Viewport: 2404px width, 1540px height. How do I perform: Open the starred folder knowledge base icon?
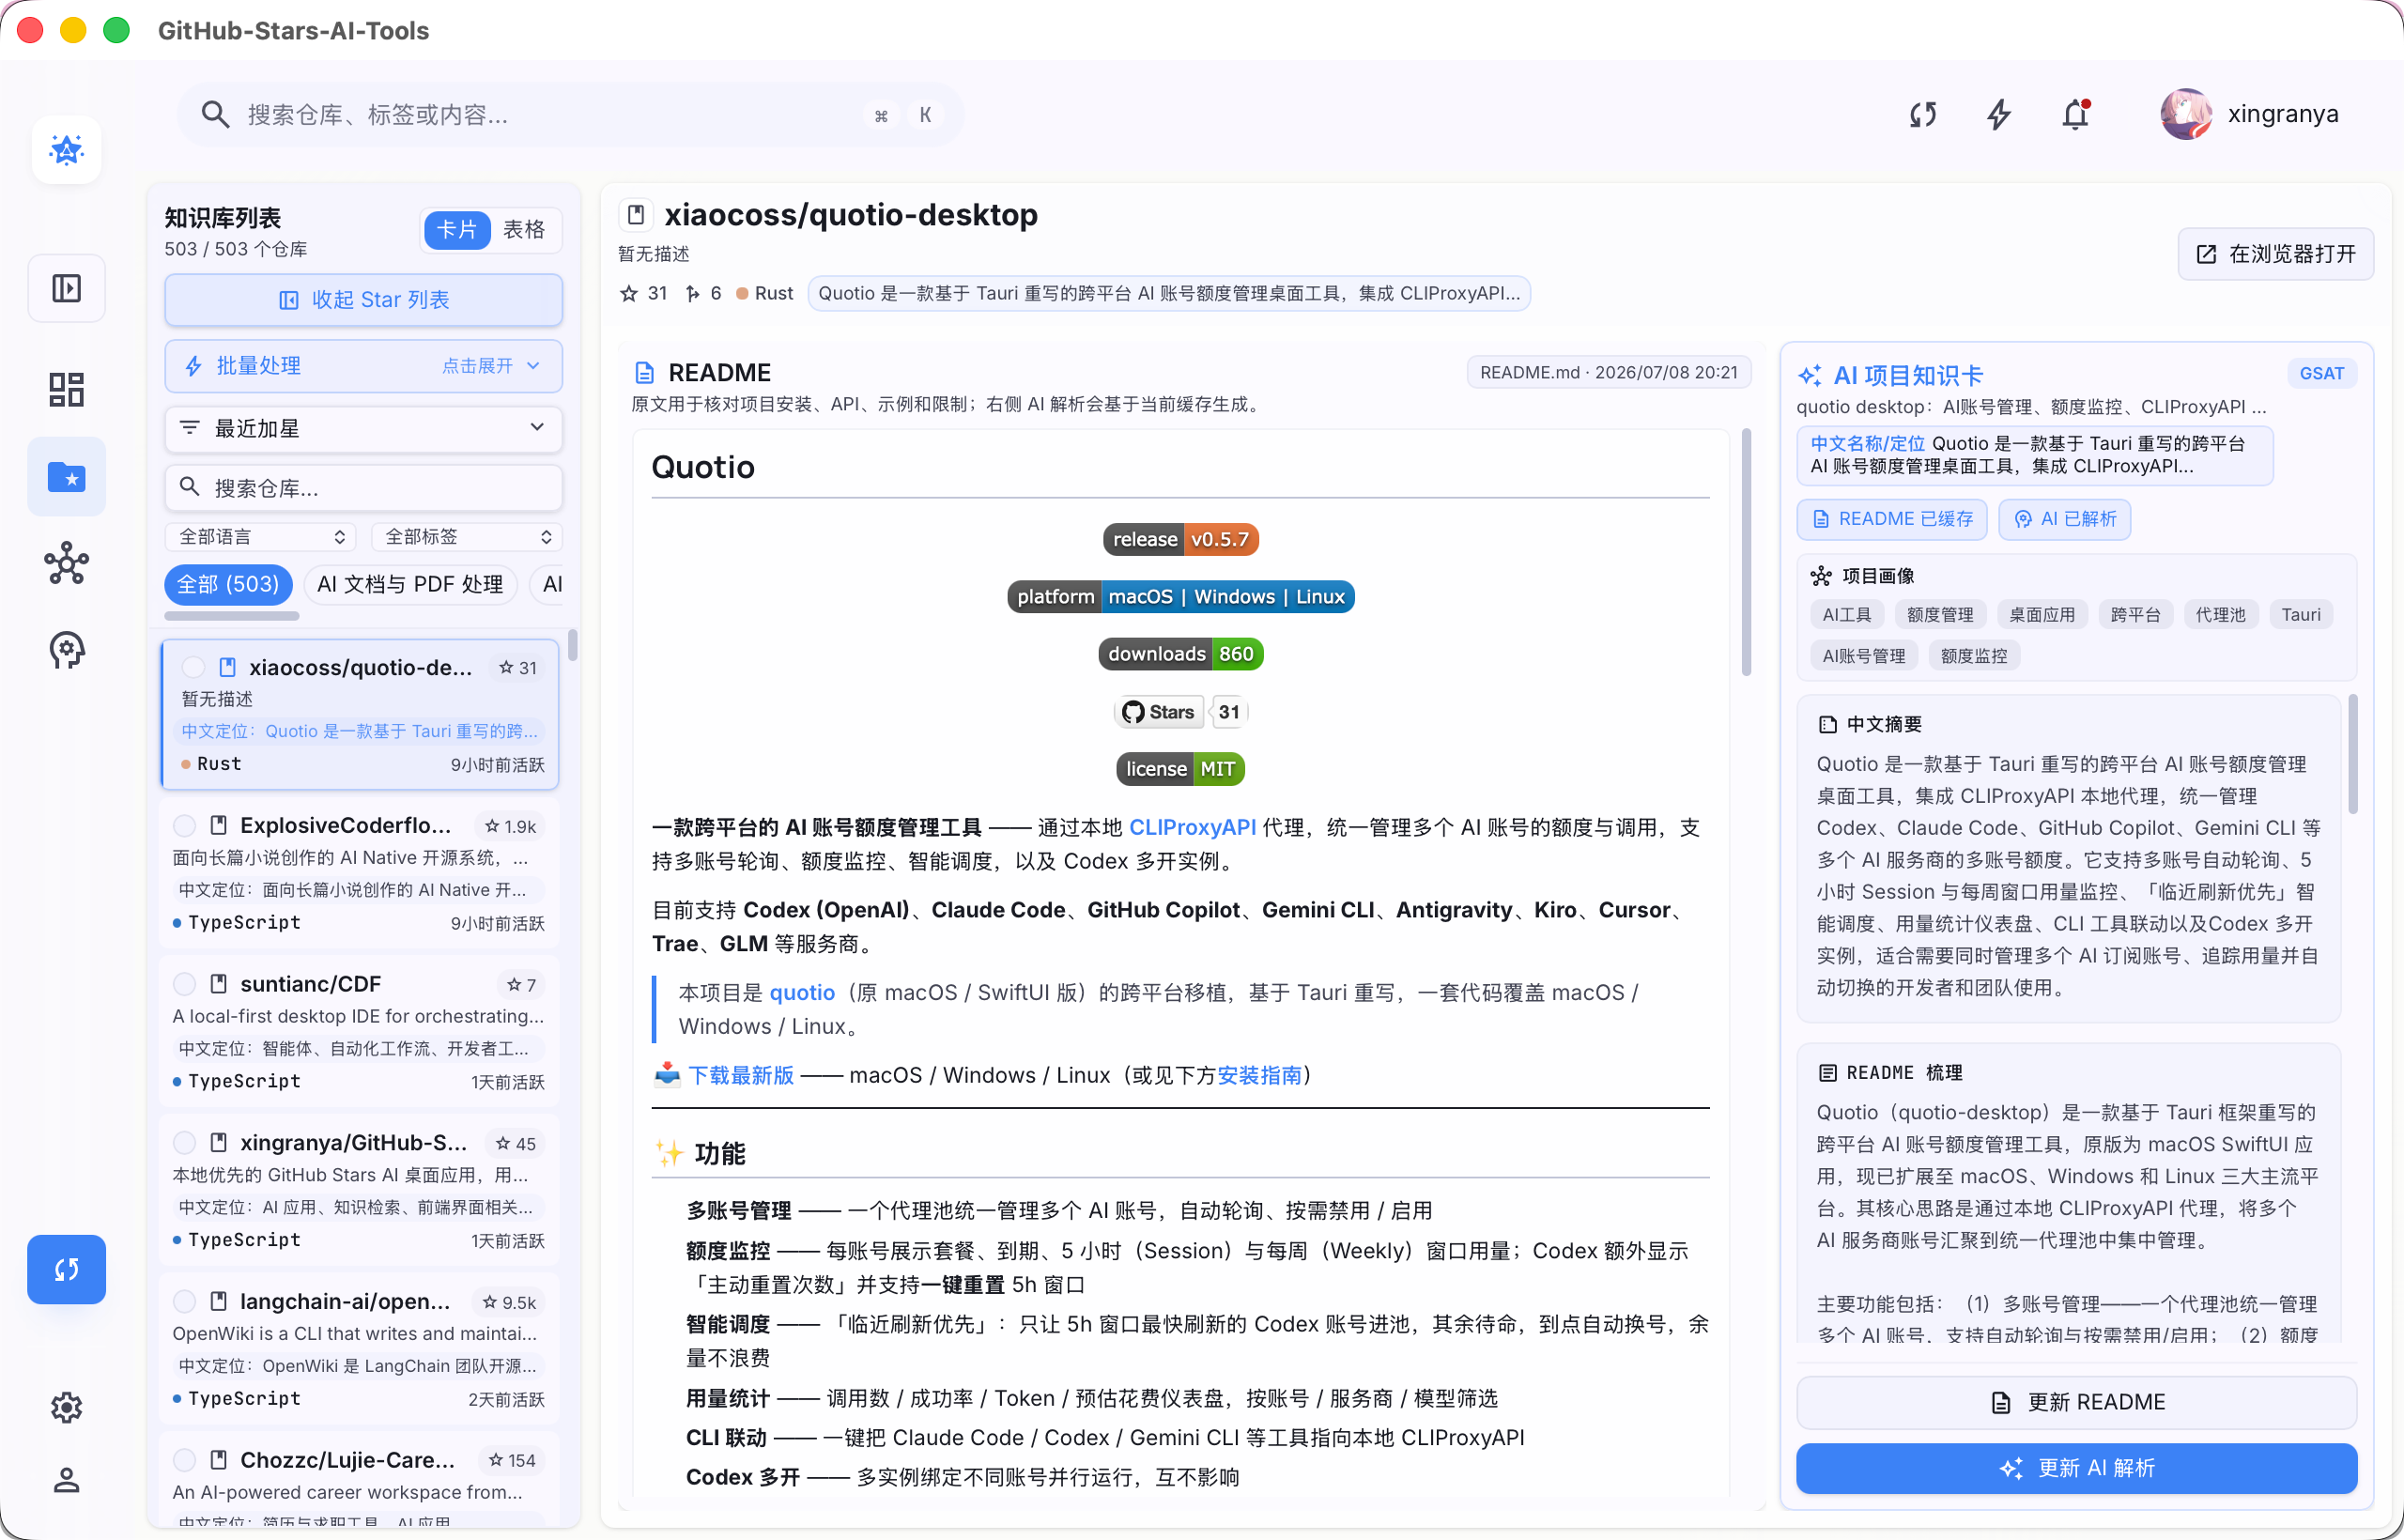[x=66, y=477]
